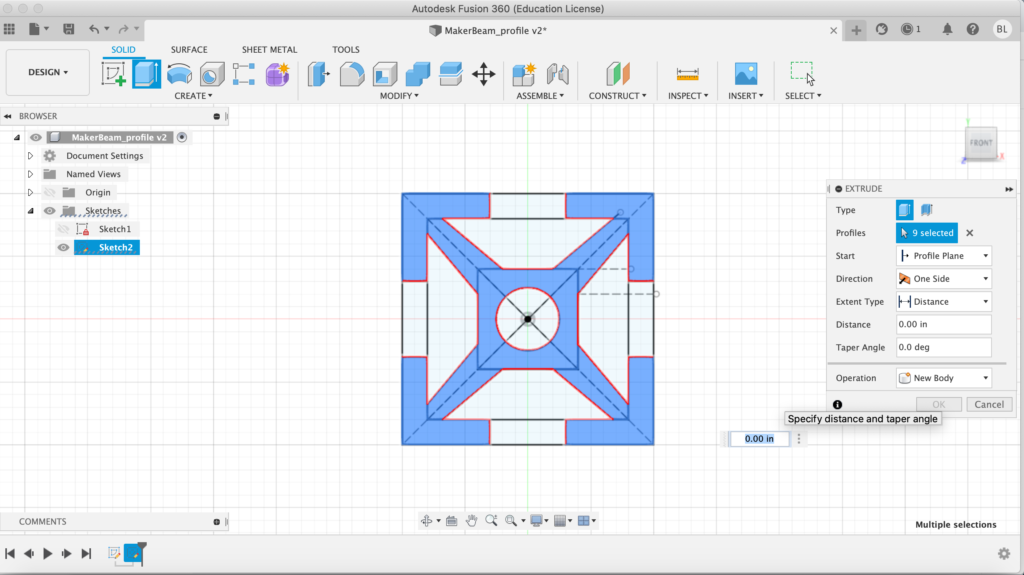Select the Move/Copy arrows icon

483,74
